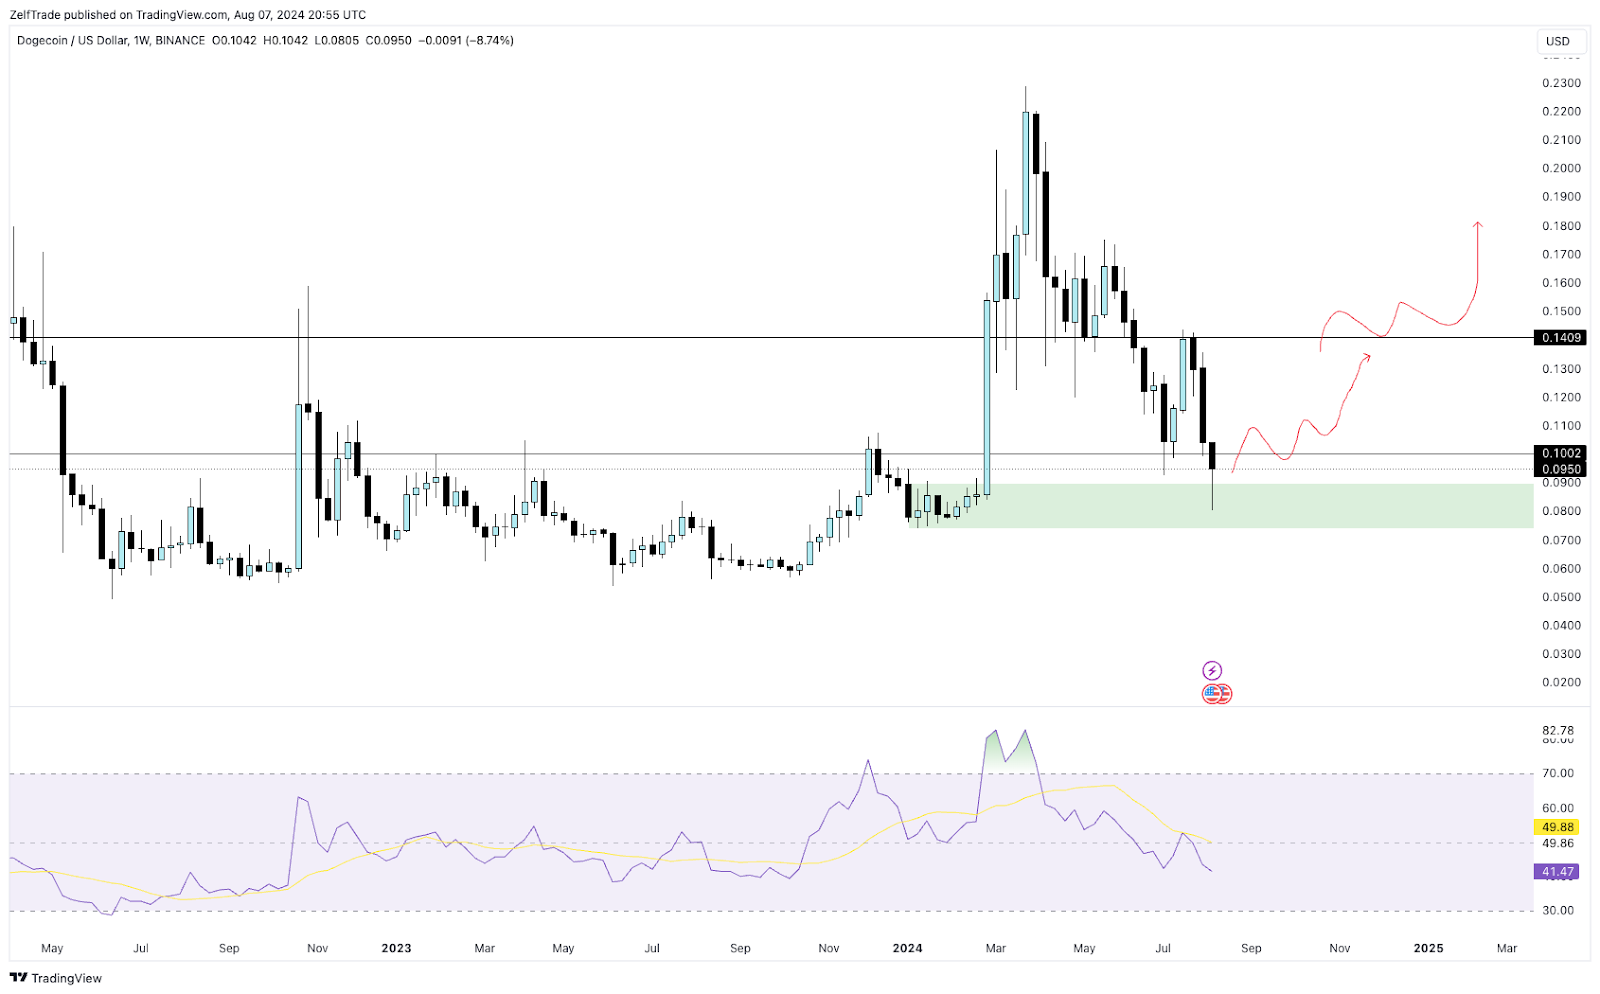This screenshot has width=1600, height=994.
Task: Select the 0.1409 price level label
Action: (1560, 338)
